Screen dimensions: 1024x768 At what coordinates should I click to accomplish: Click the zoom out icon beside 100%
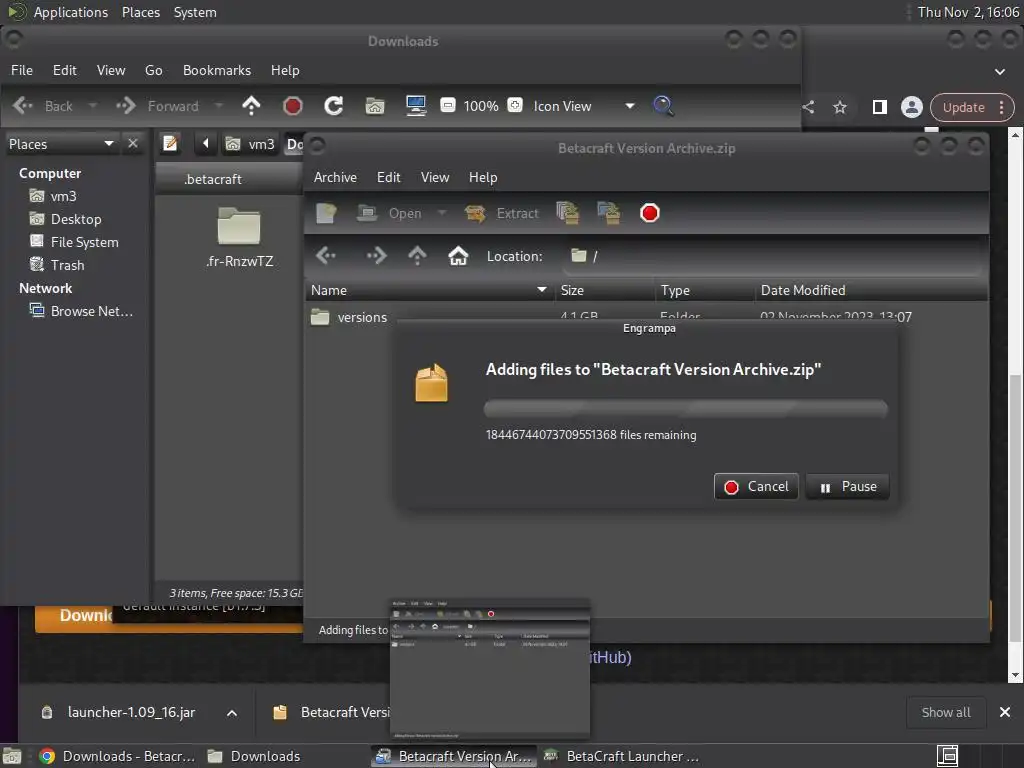[448, 105]
